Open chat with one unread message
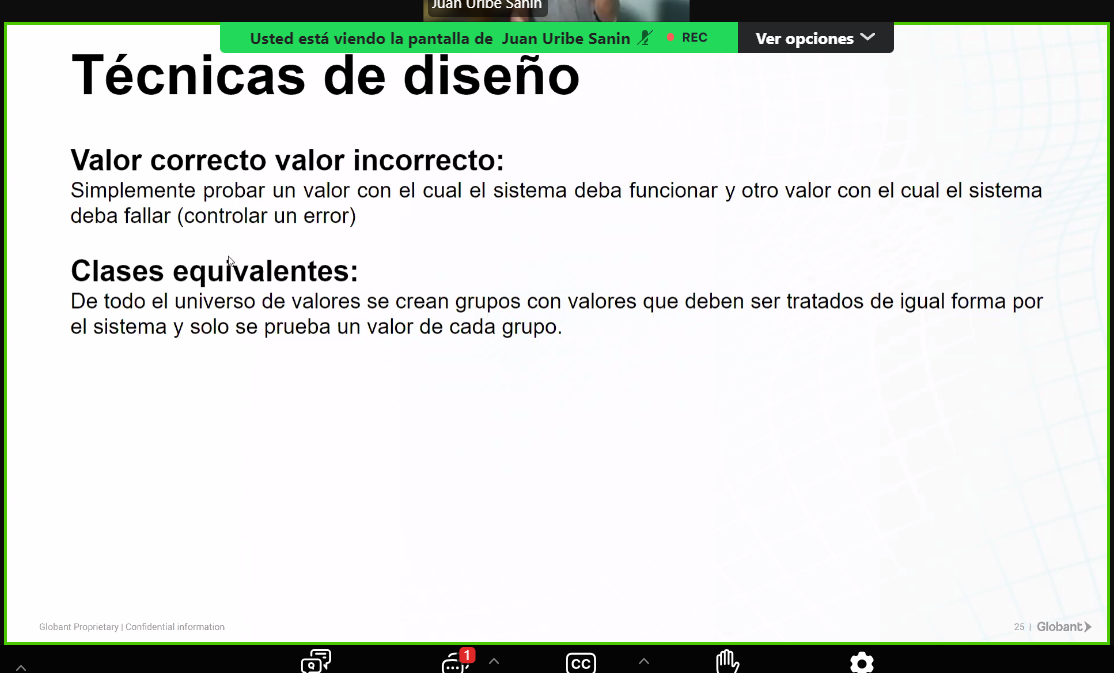1114x673 pixels. tap(454, 664)
